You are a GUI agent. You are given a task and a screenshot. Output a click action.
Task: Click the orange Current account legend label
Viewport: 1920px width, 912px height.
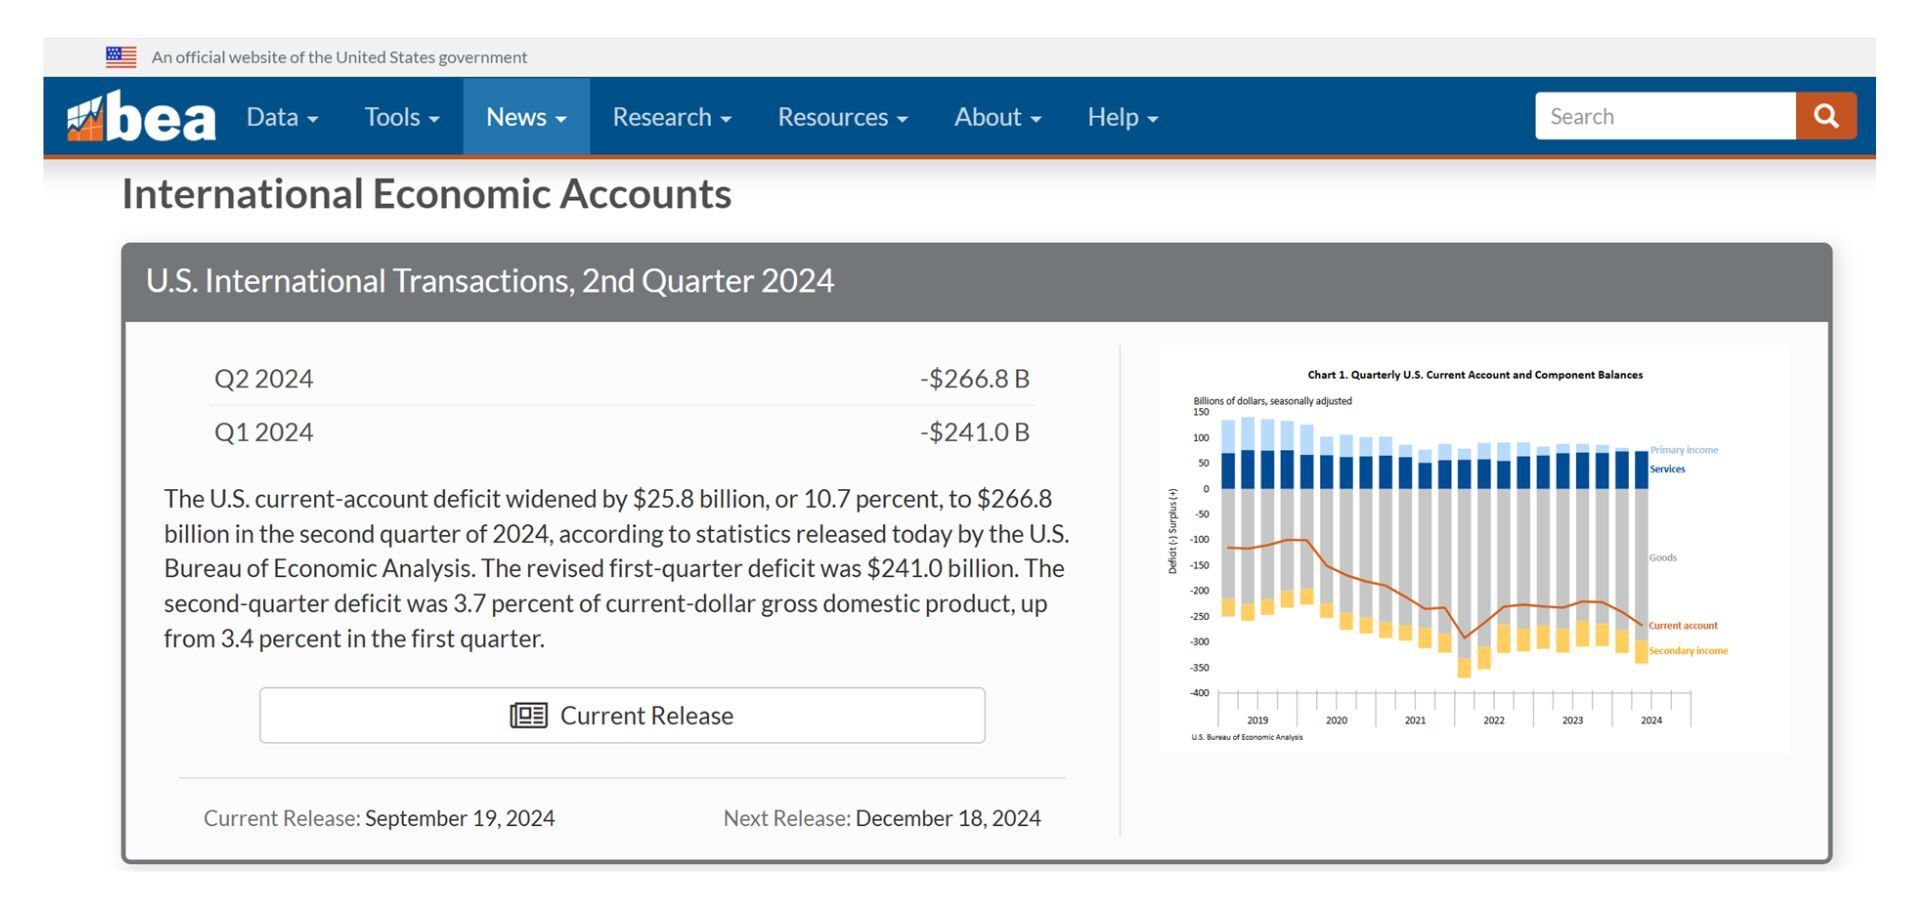(x=1683, y=626)
